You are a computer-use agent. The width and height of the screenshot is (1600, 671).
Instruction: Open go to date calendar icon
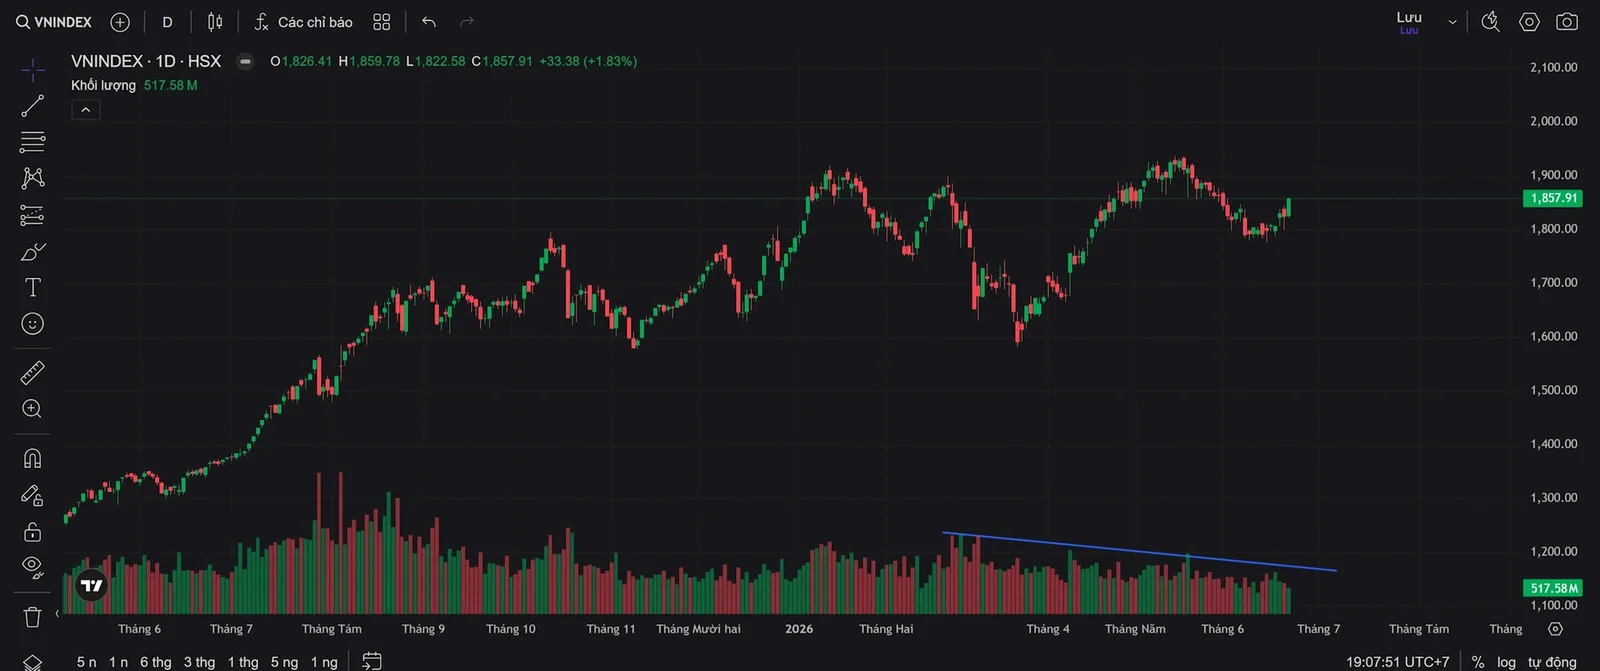tap(372, 661)
